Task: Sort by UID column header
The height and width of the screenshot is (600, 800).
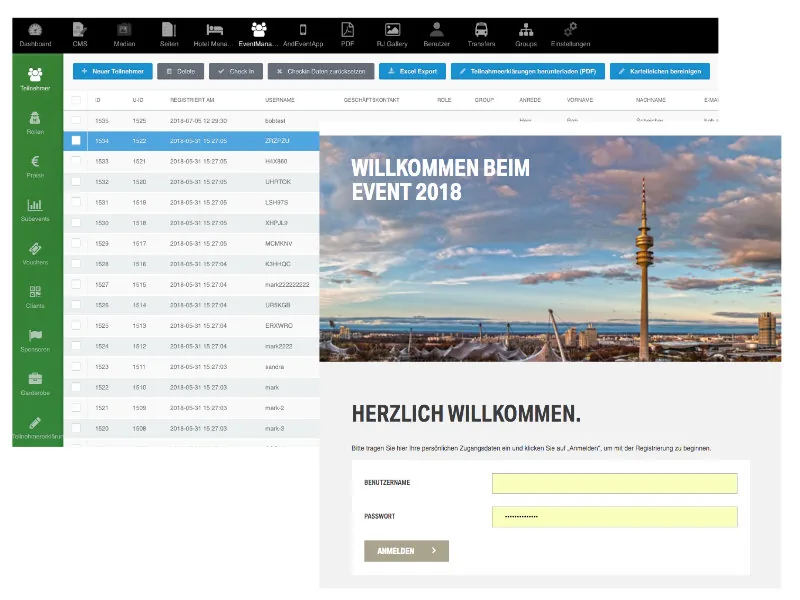Action: (138, 100)
